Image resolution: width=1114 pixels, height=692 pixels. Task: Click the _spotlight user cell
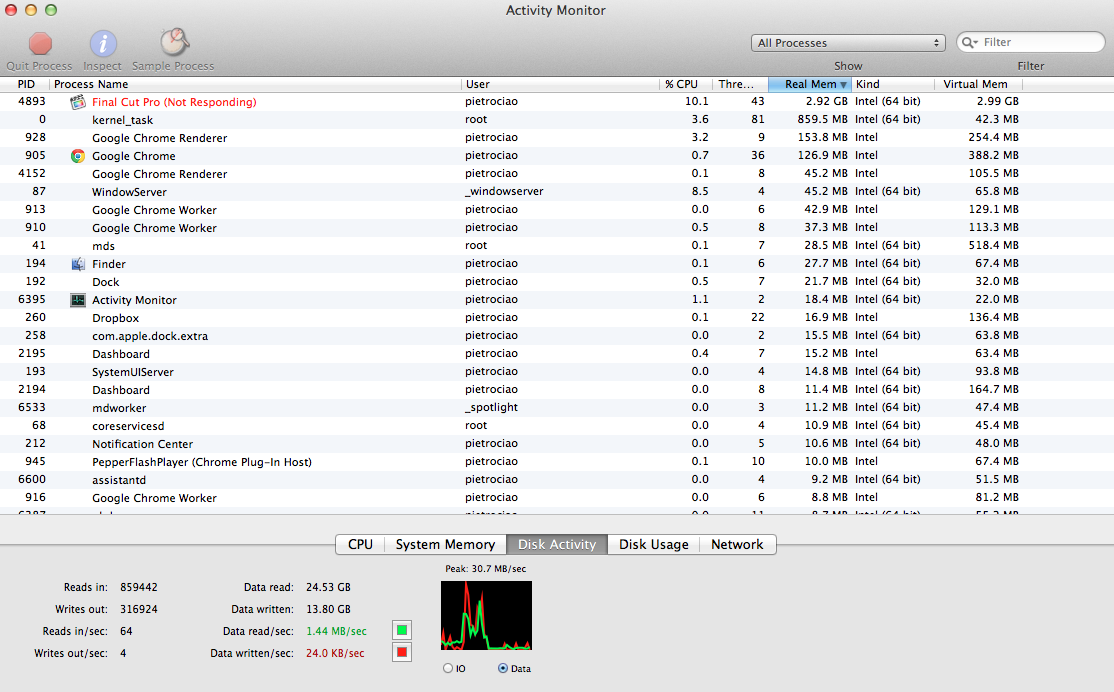491,407
